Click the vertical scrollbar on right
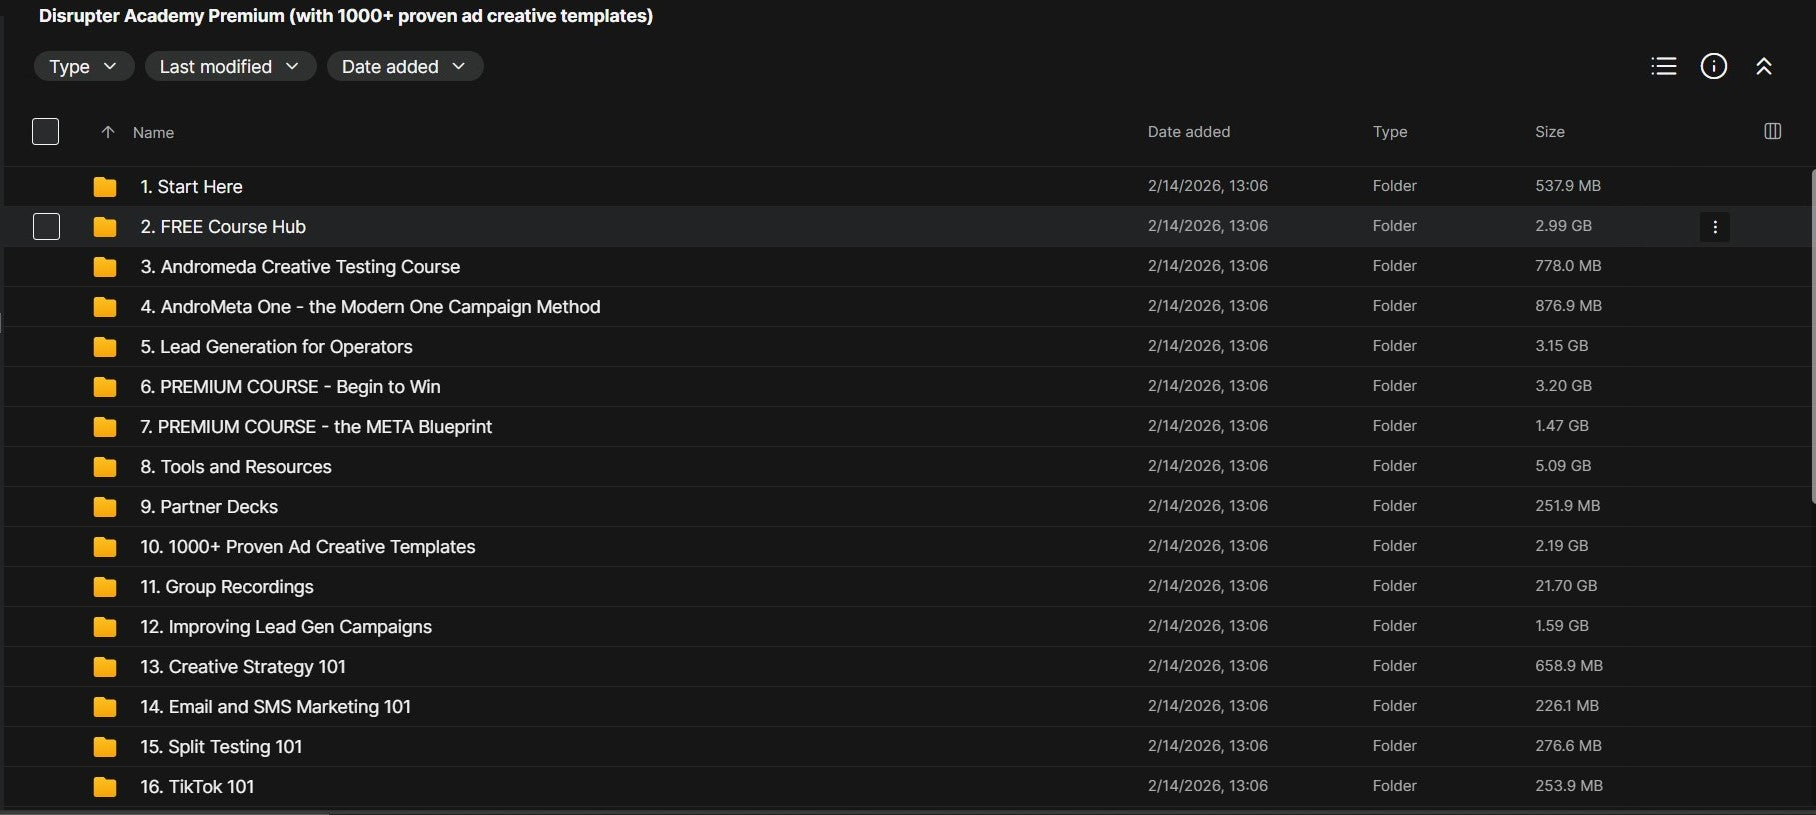The image size is (1816, 815). [x=1813, y=335]
